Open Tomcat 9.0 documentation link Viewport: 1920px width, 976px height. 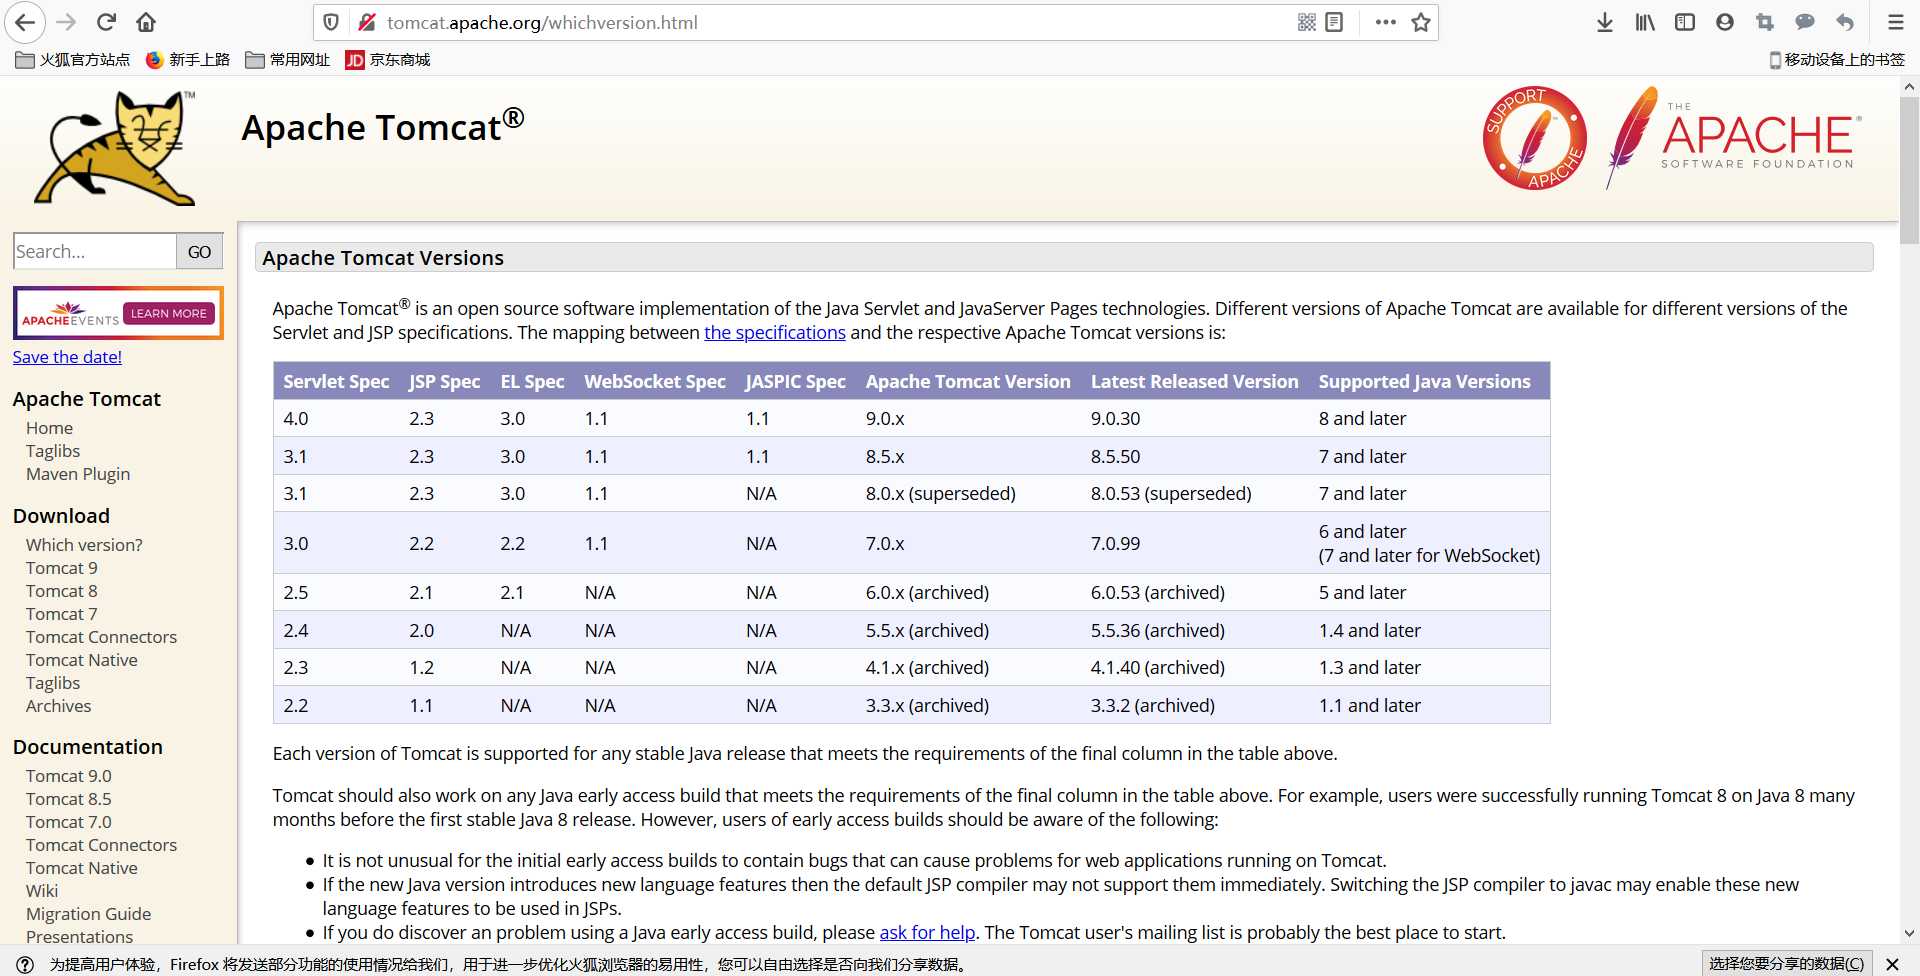[x=69, y=776]
